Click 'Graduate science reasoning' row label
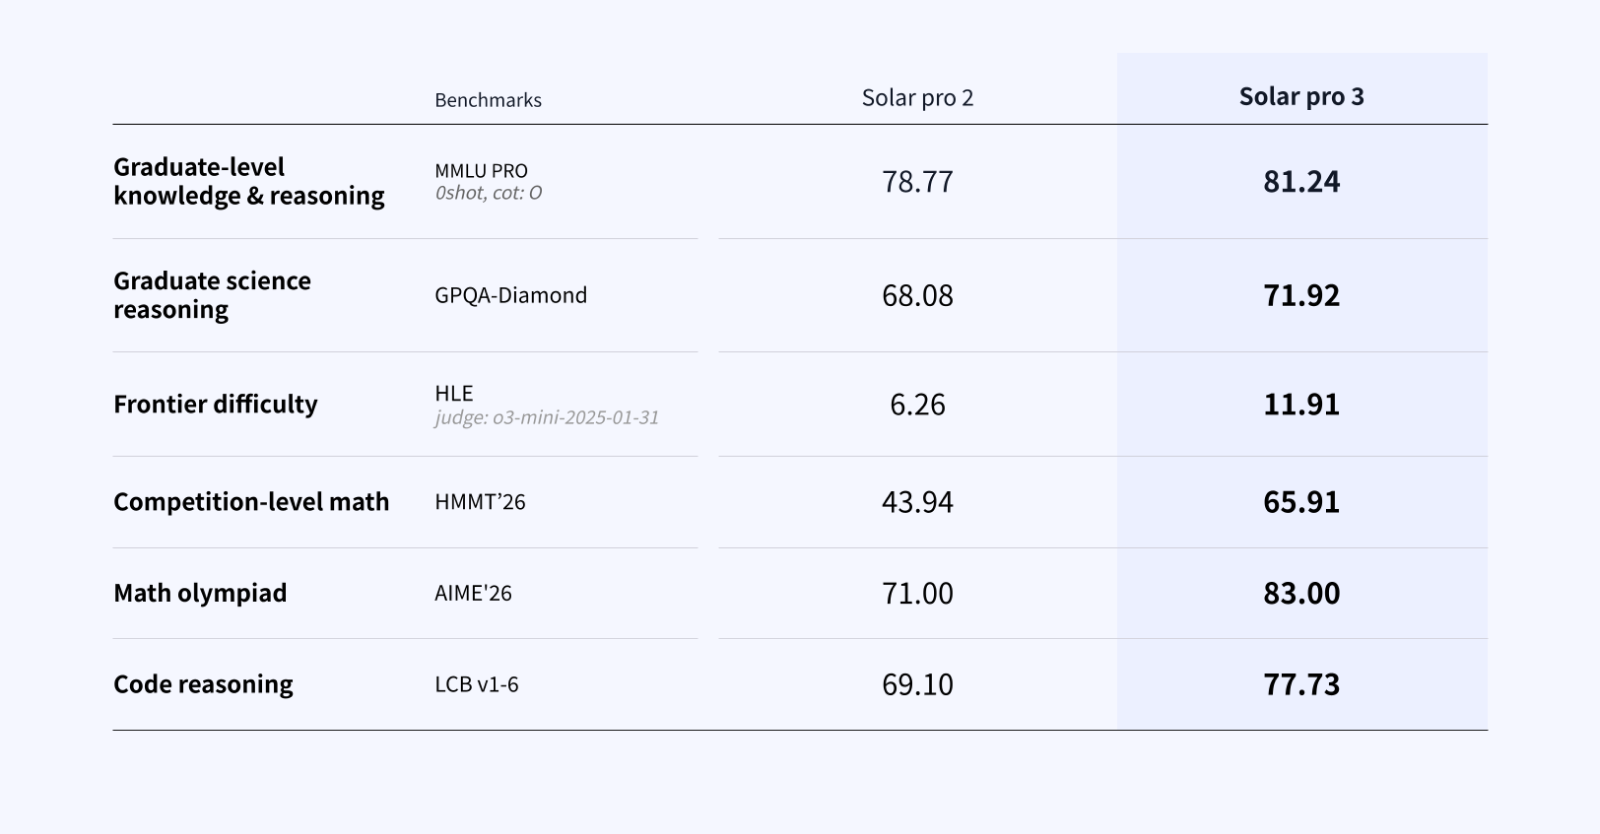Image resolution: width=1600 pixels, height=834 pixels. (212, 295)
